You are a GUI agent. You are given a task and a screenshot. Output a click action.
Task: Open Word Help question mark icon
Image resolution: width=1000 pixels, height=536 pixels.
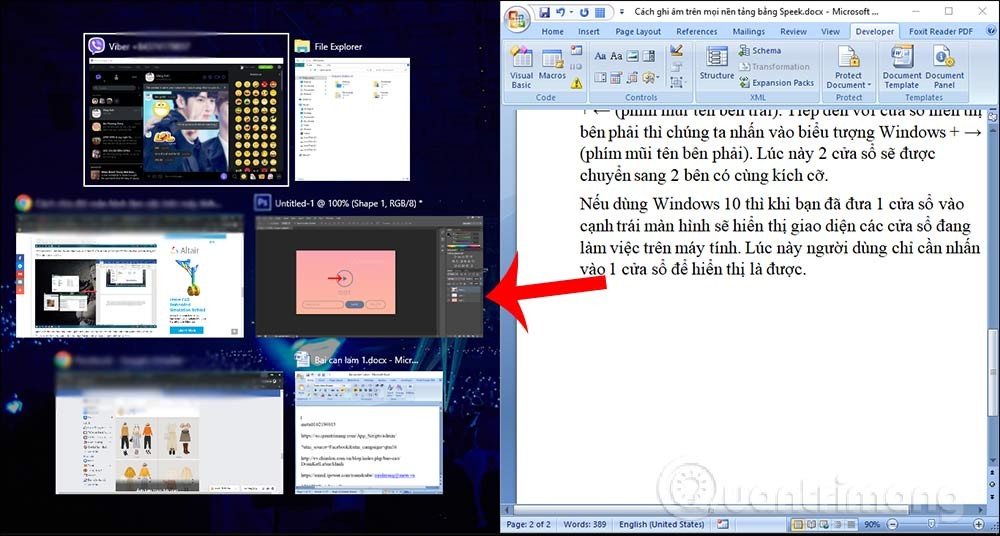(x=993, y=31)
